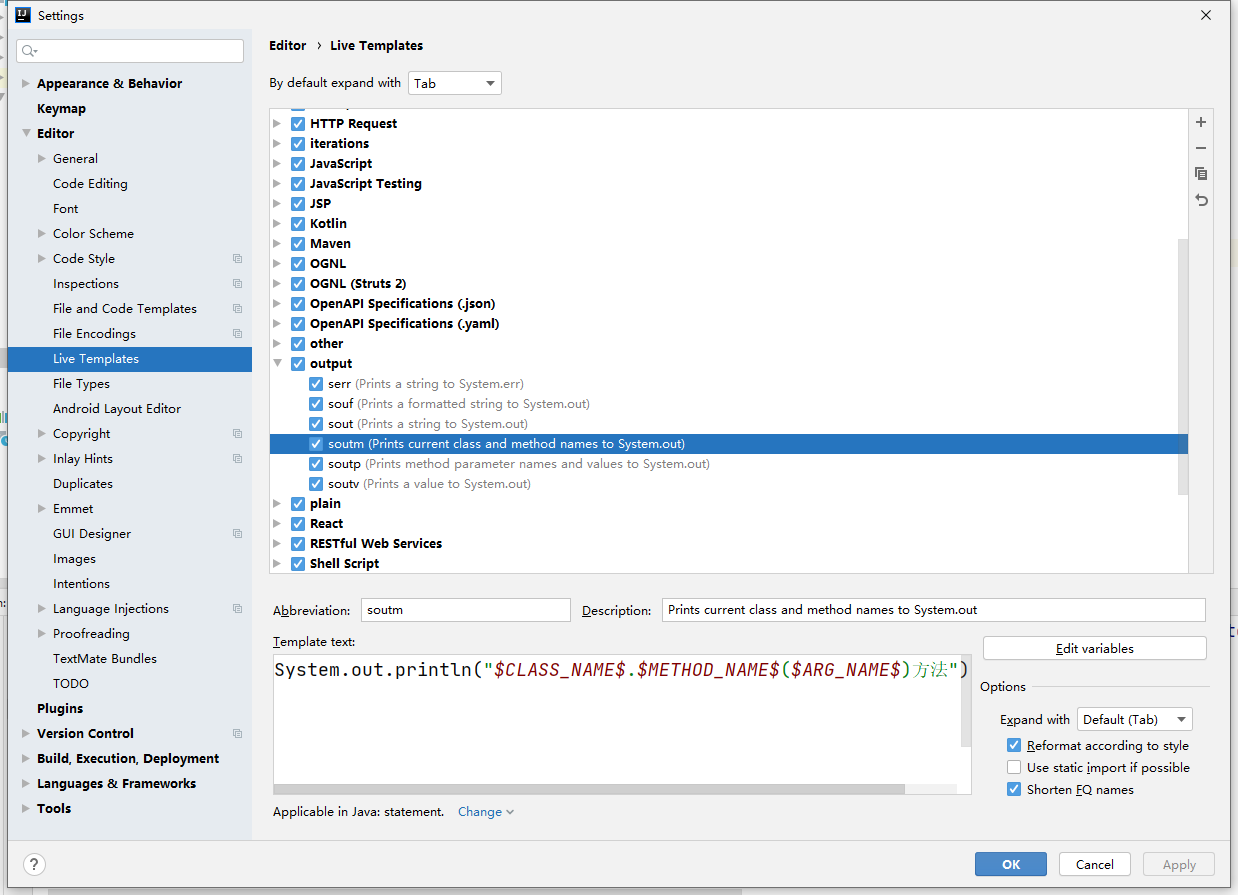Image resolution: width=1238 pixels, height=895 pixels.
Task: Open the default expand with Tab dropdown
Action: click(455, 83)
